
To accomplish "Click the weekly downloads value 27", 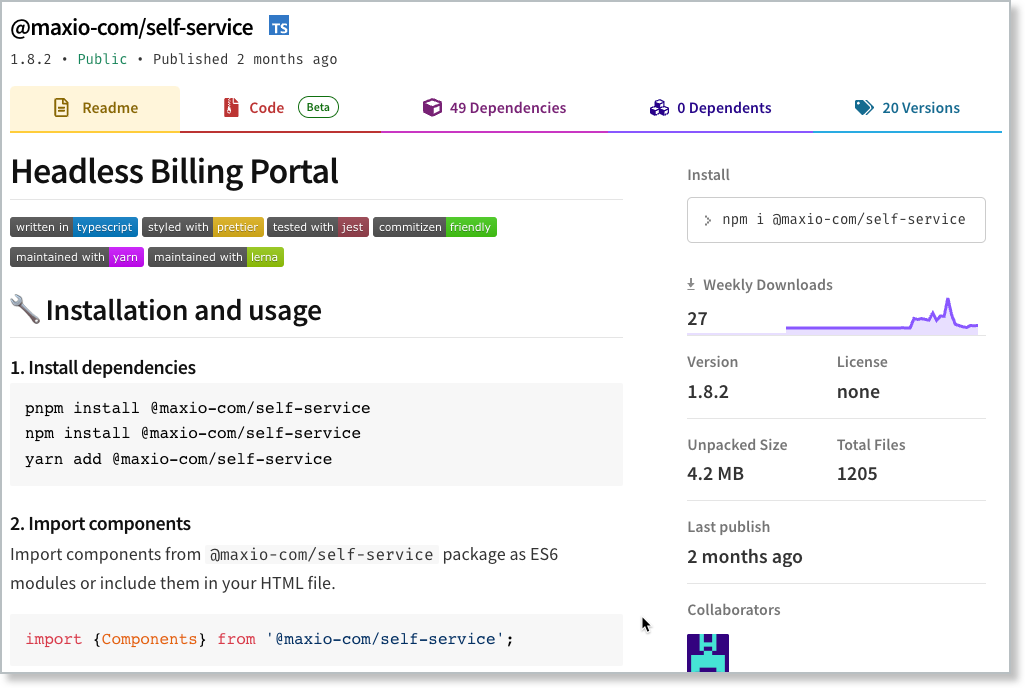I will [697, 319].
